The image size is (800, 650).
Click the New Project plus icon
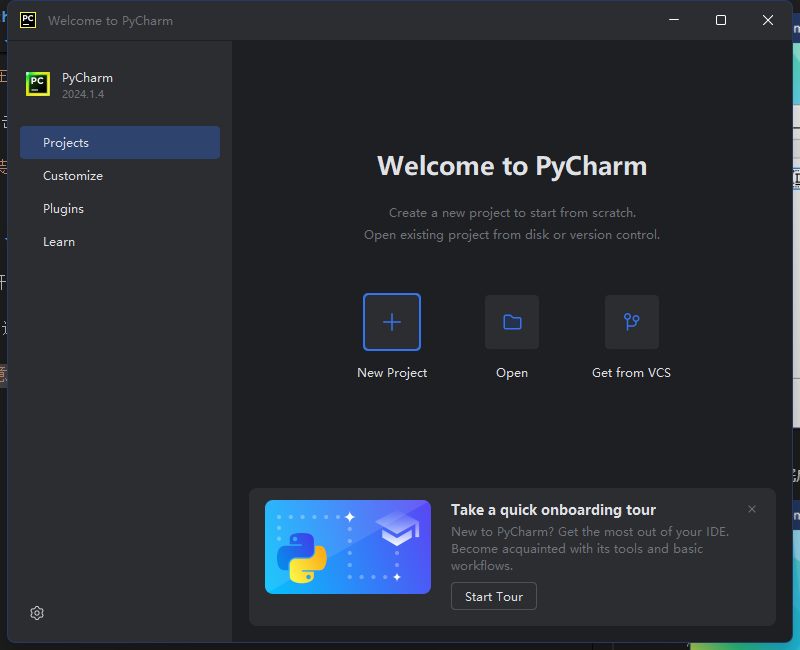click(x=392, y=322)
